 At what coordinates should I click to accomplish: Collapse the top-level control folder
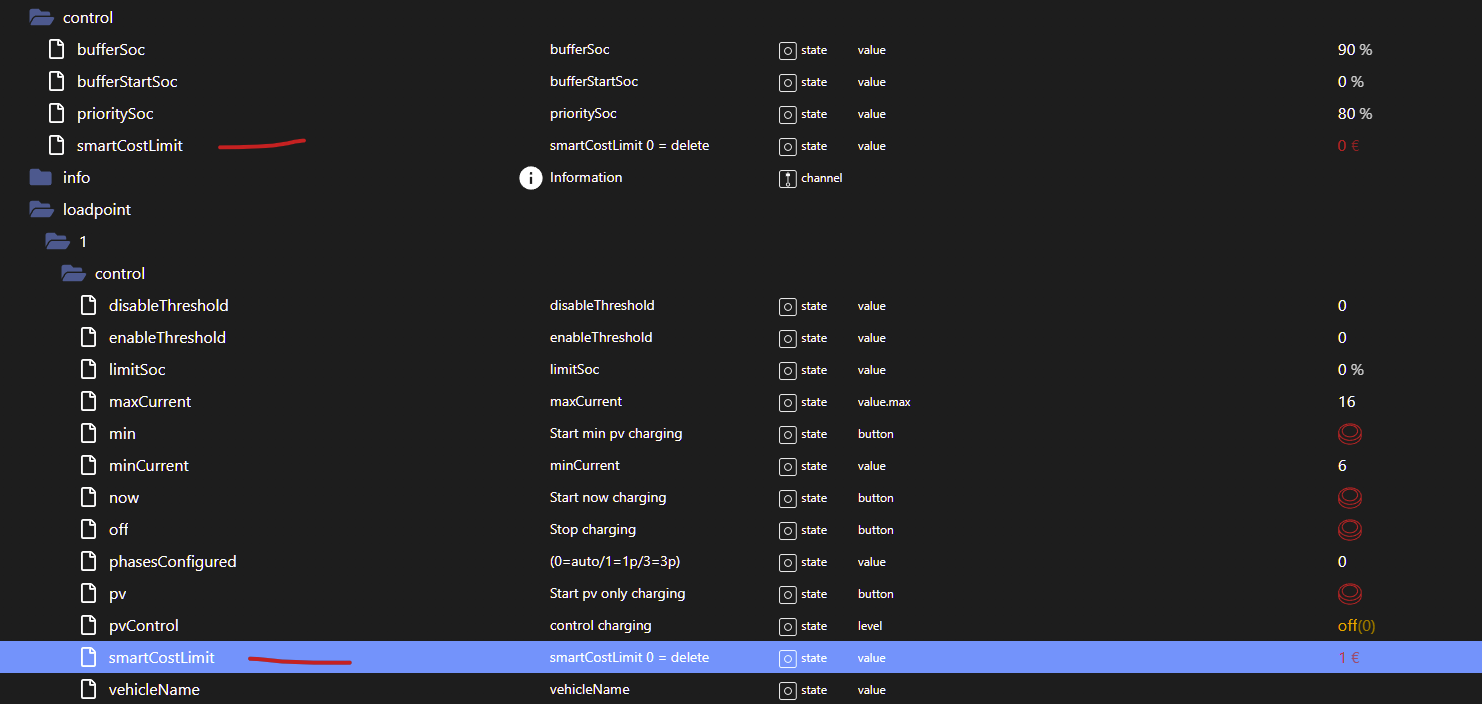pyautogui.click(x=41, y=17)
